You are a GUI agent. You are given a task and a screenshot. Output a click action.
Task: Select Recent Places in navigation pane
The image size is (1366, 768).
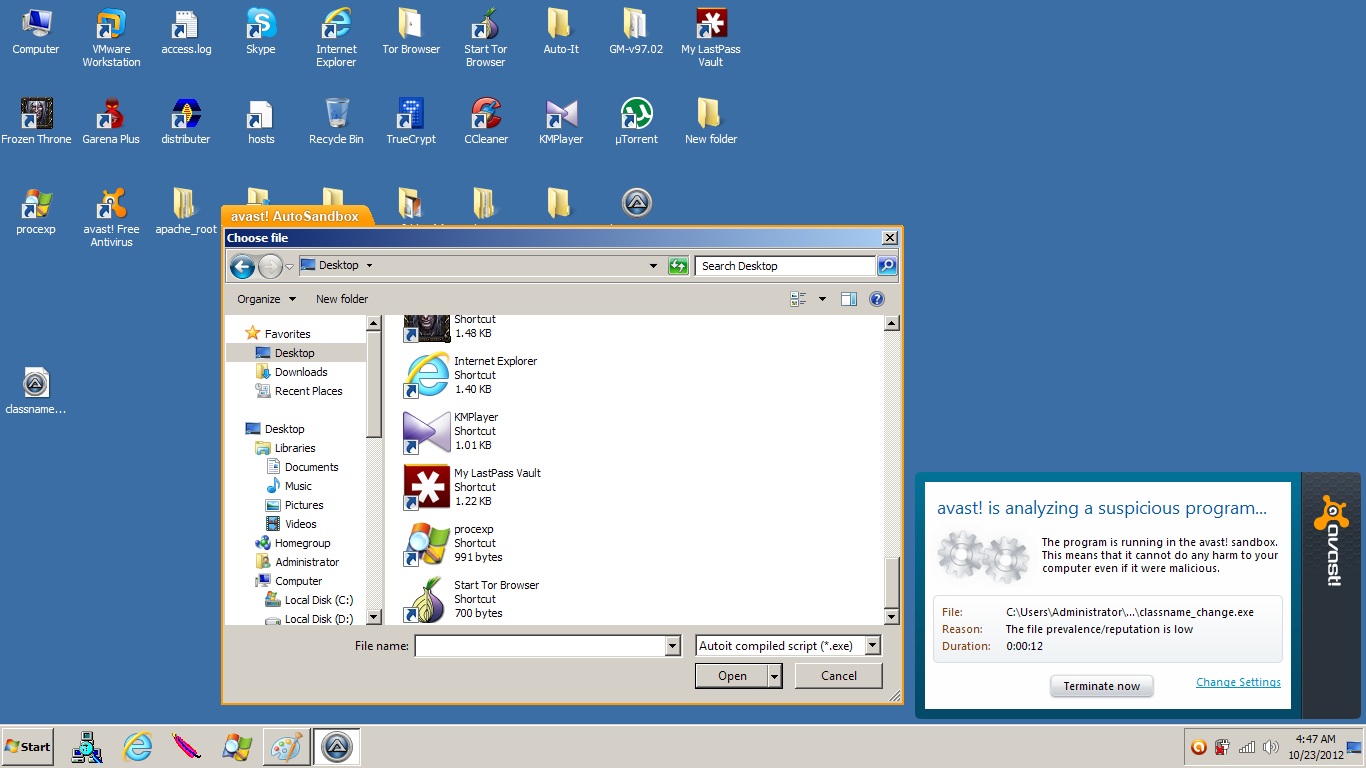[x=308, y=391]
